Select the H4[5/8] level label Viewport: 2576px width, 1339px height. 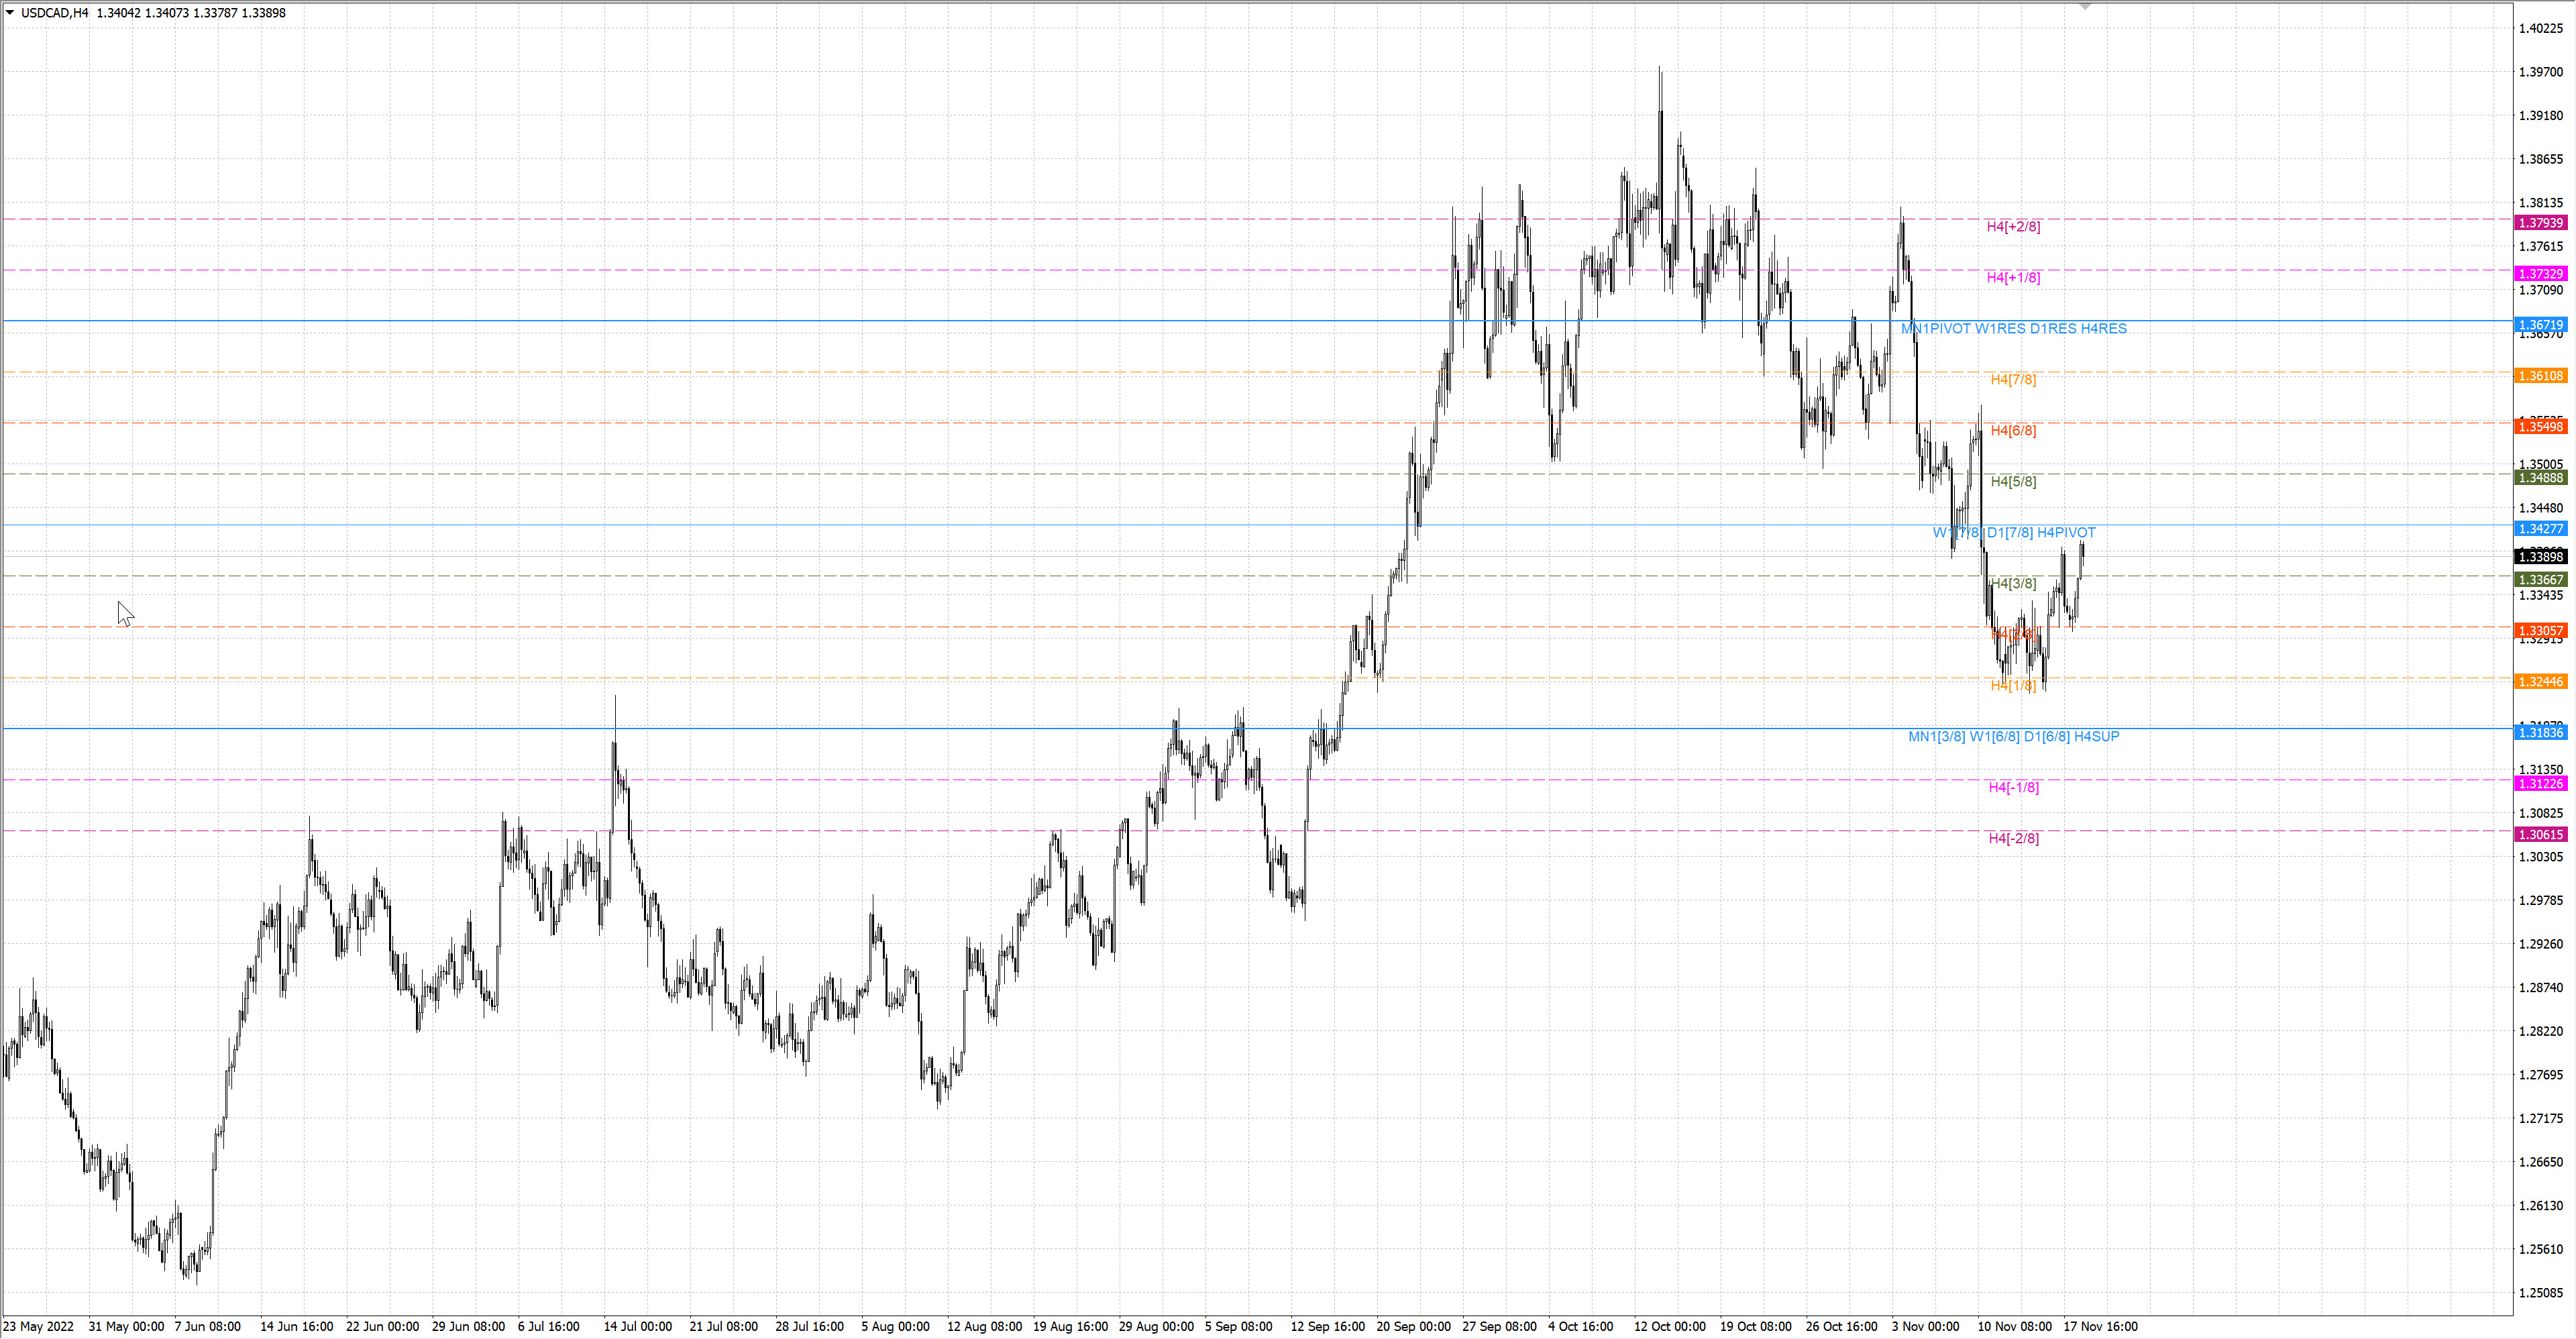(2013, 482)
